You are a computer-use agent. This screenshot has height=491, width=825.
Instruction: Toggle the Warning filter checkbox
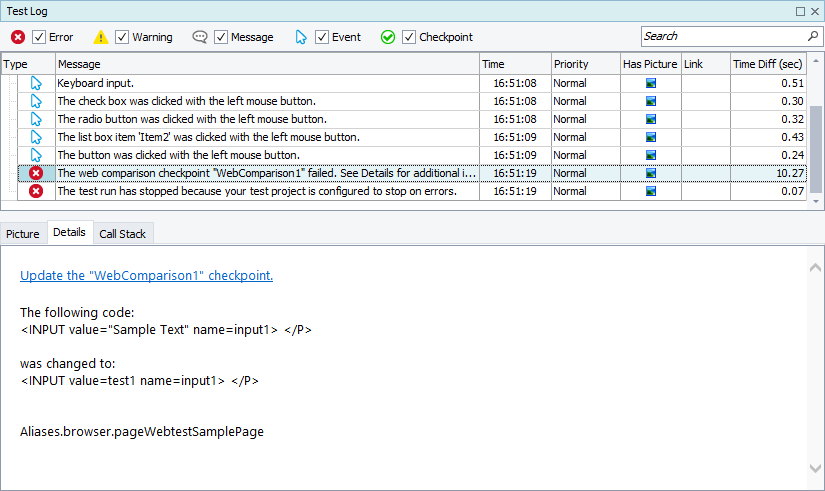(x=122, y=37)
